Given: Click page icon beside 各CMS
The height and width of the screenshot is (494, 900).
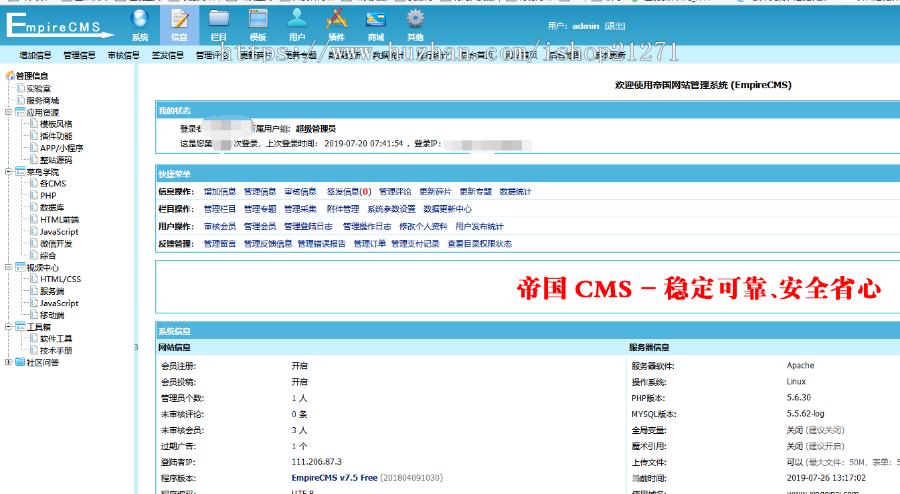Looking at the screenshot, I should [x=34, y=183].
